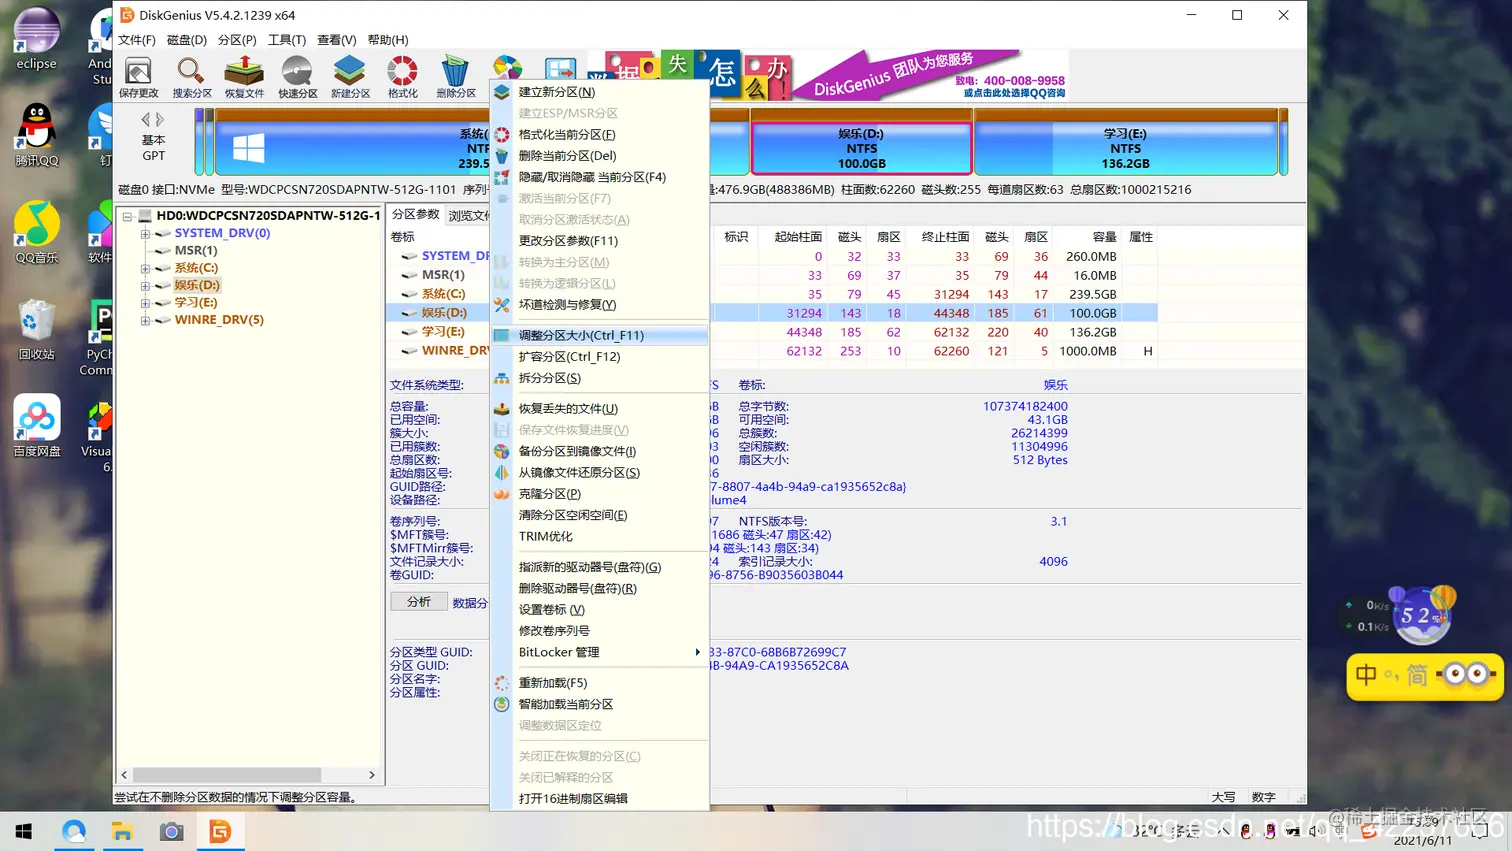
Task: Toggle the 数字 num lock indicator
Action: 1263,797
